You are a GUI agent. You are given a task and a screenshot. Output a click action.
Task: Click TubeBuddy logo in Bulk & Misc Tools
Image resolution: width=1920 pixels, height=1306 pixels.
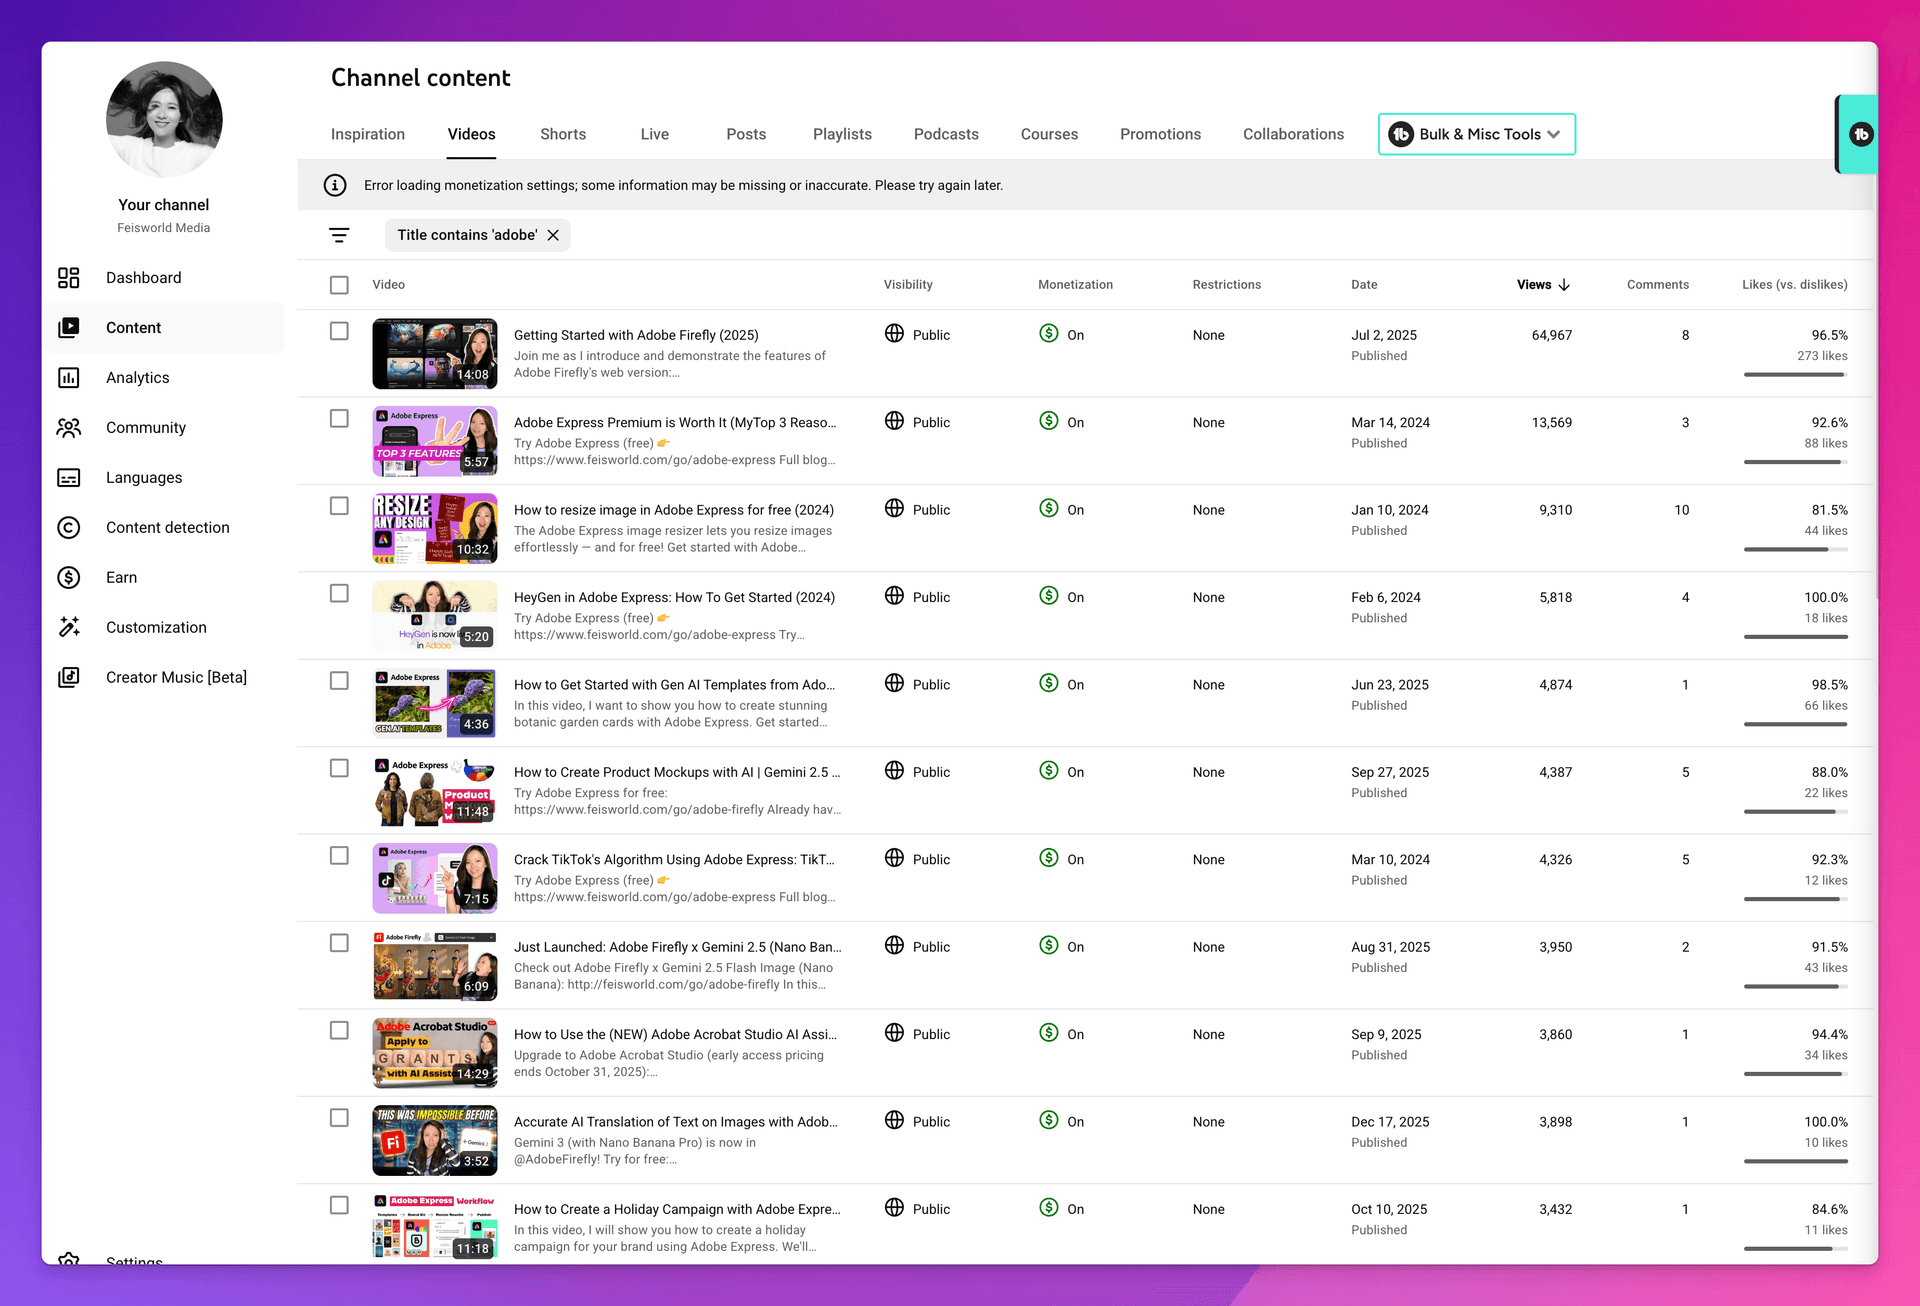1401,134
